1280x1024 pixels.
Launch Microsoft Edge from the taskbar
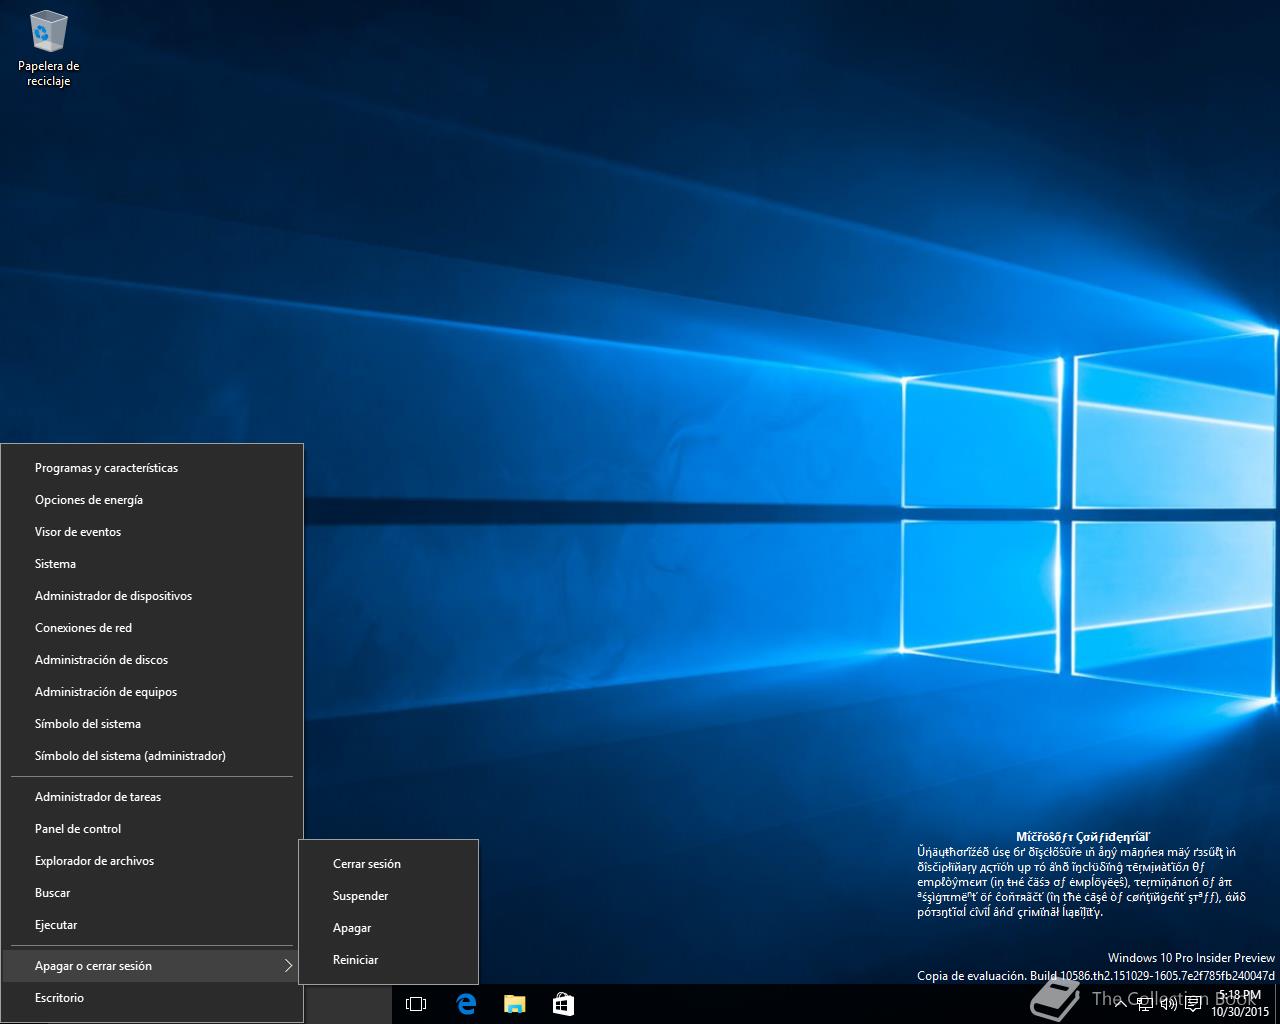(466, 1004)
